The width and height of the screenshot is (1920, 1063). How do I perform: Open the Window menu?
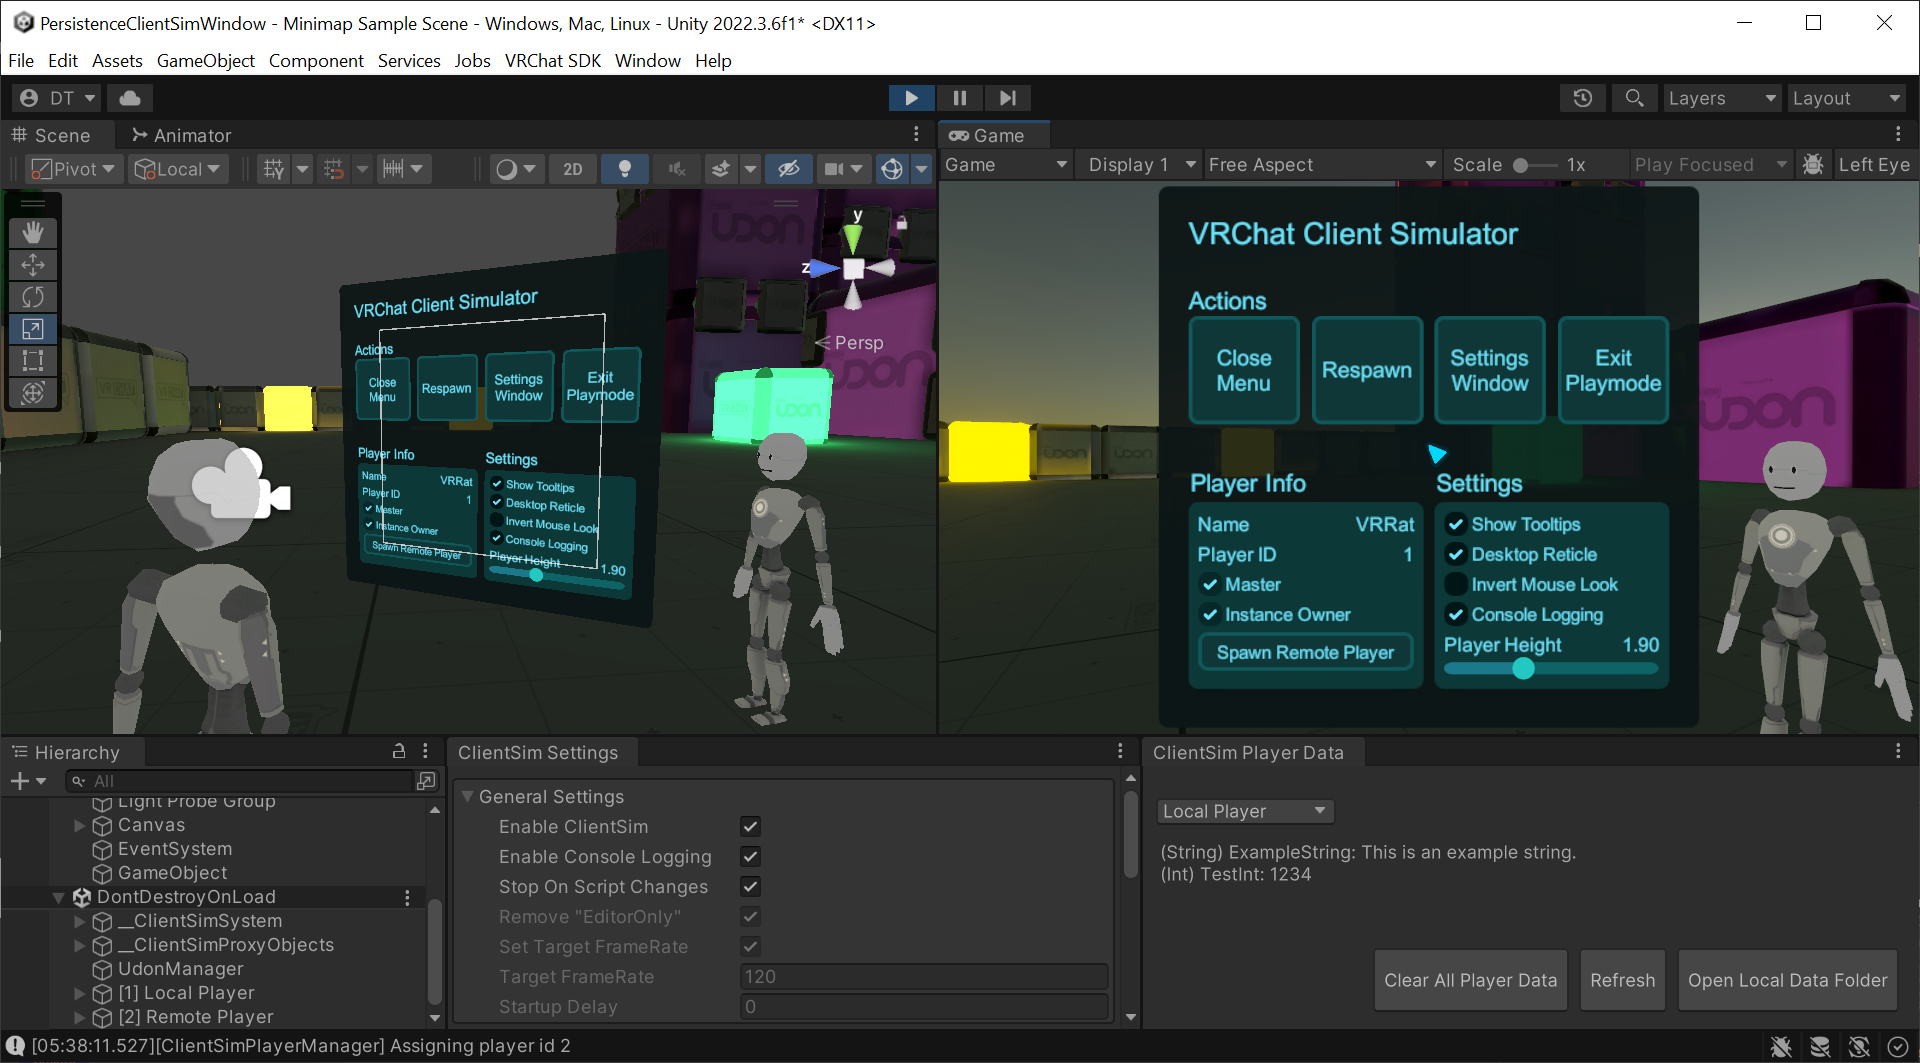[648, 61]
